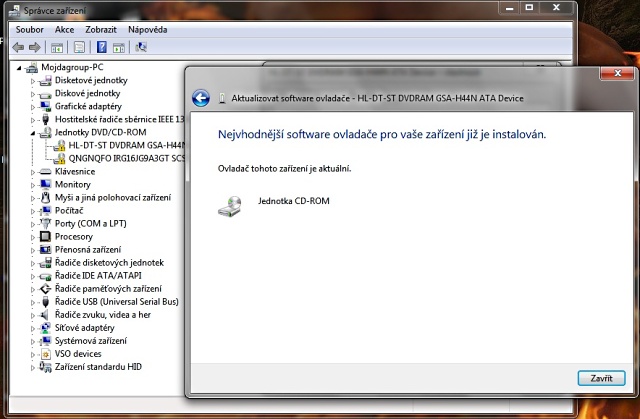
Task: Click the Klávesnice keyboard icon
Action: (x=45, y=172)
